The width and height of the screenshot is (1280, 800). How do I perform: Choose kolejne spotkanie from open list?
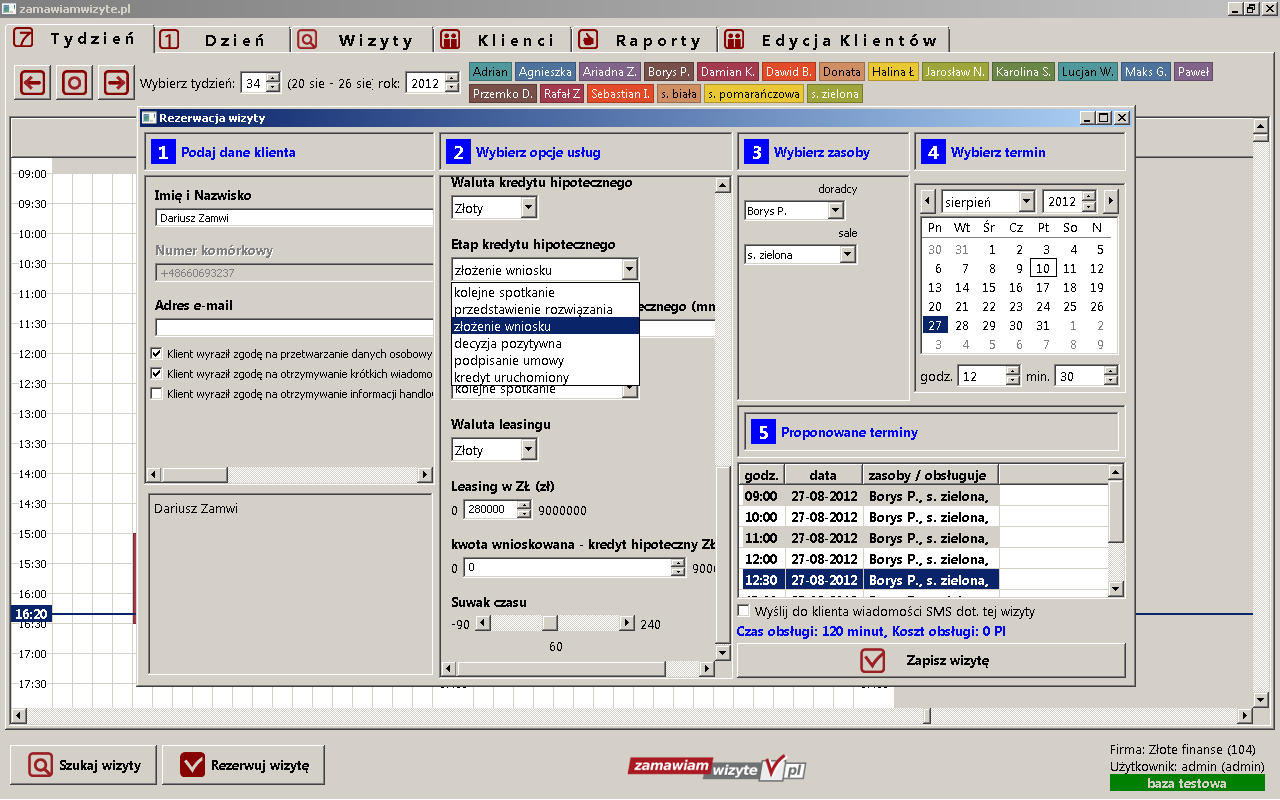[545, 292]
